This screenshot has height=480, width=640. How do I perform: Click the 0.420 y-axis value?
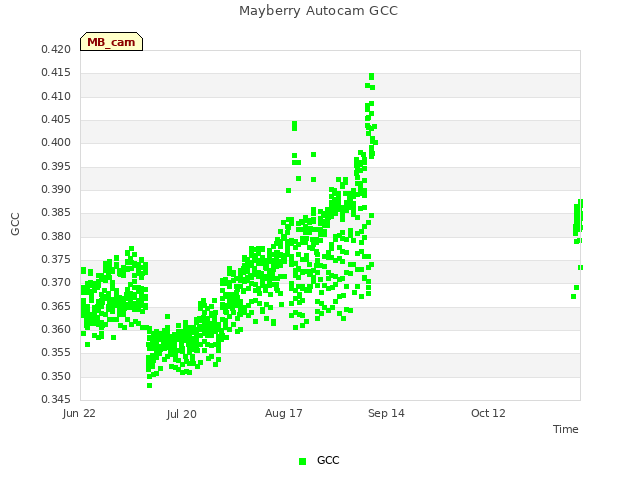(x=56, y=49)
